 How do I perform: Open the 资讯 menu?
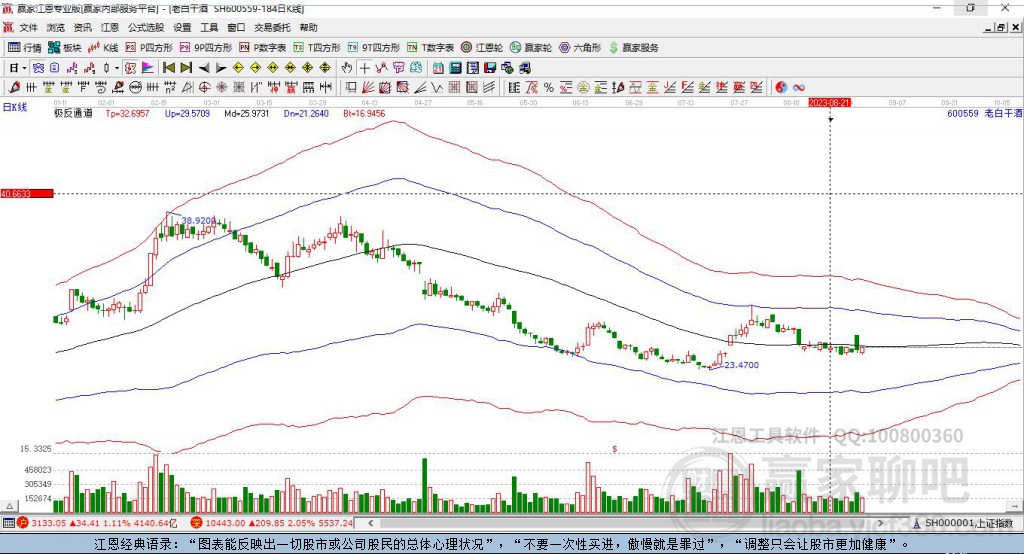tap(82, 27)
